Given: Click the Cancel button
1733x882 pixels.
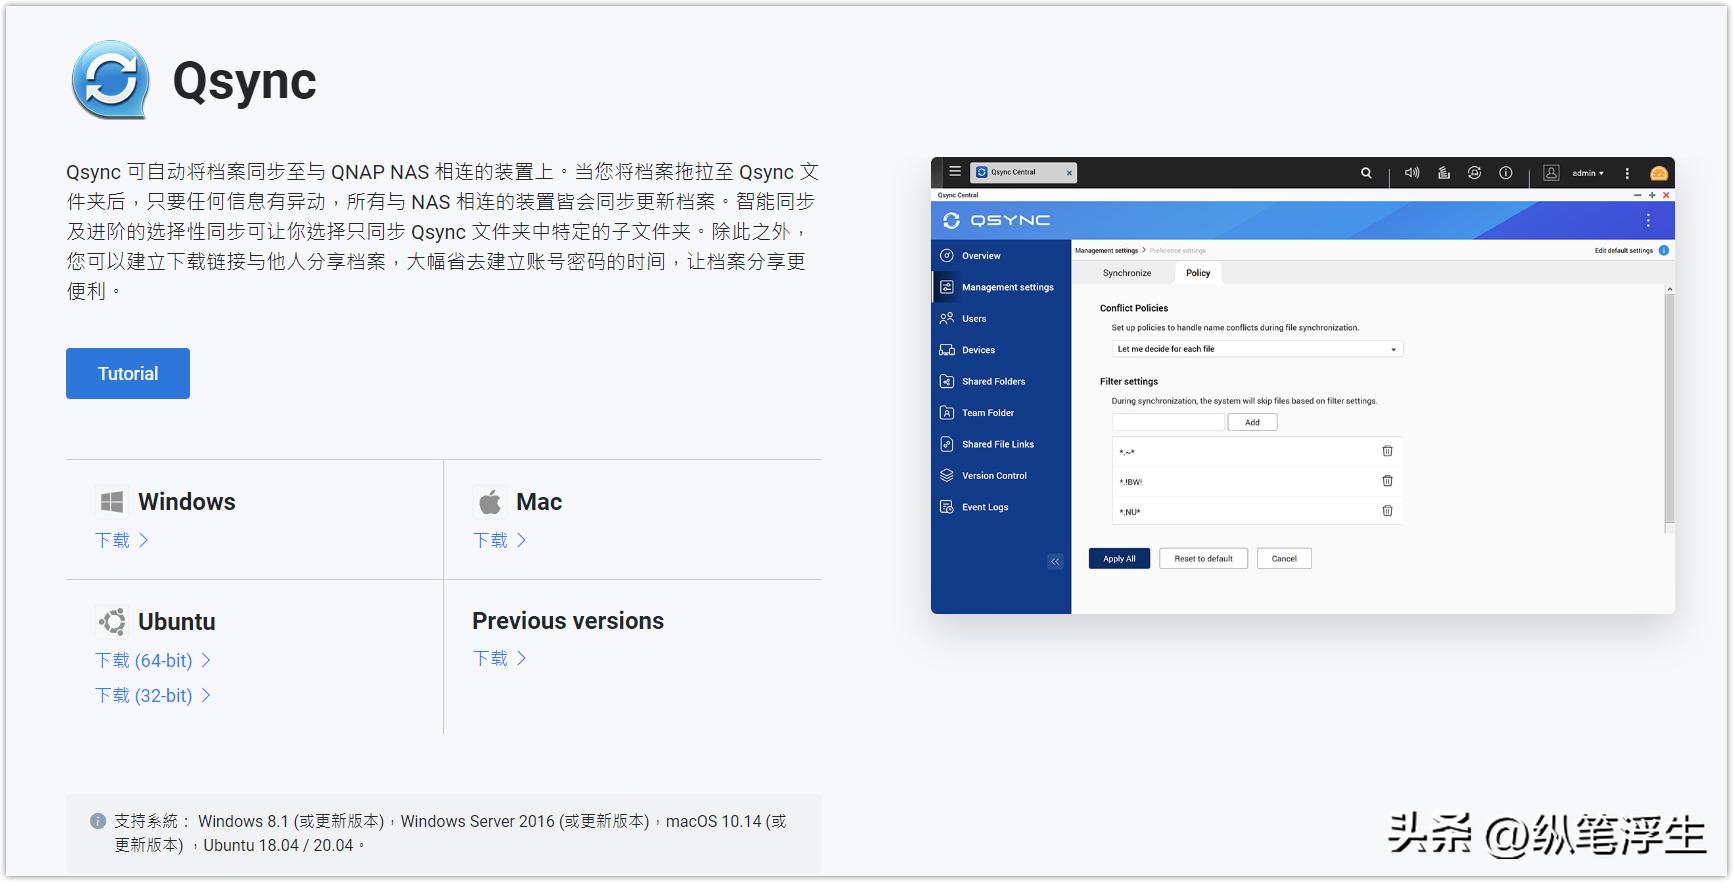Looking at the screenshot, I should pos(1284,559).
